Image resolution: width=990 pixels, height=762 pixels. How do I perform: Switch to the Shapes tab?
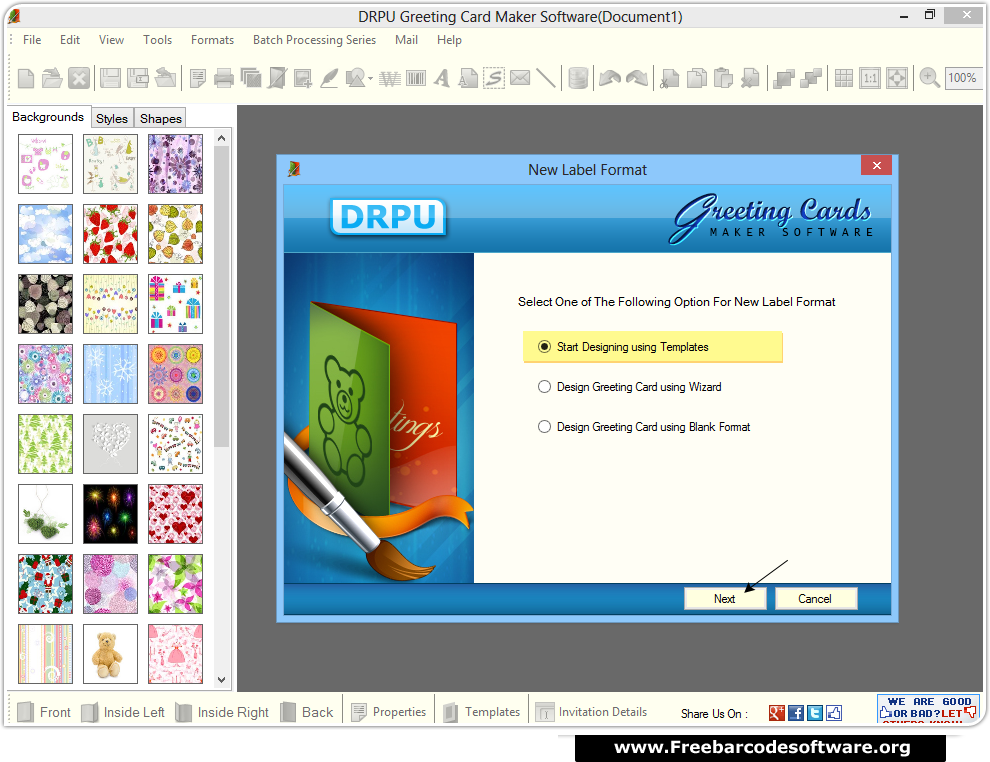(x=160, y=119)
